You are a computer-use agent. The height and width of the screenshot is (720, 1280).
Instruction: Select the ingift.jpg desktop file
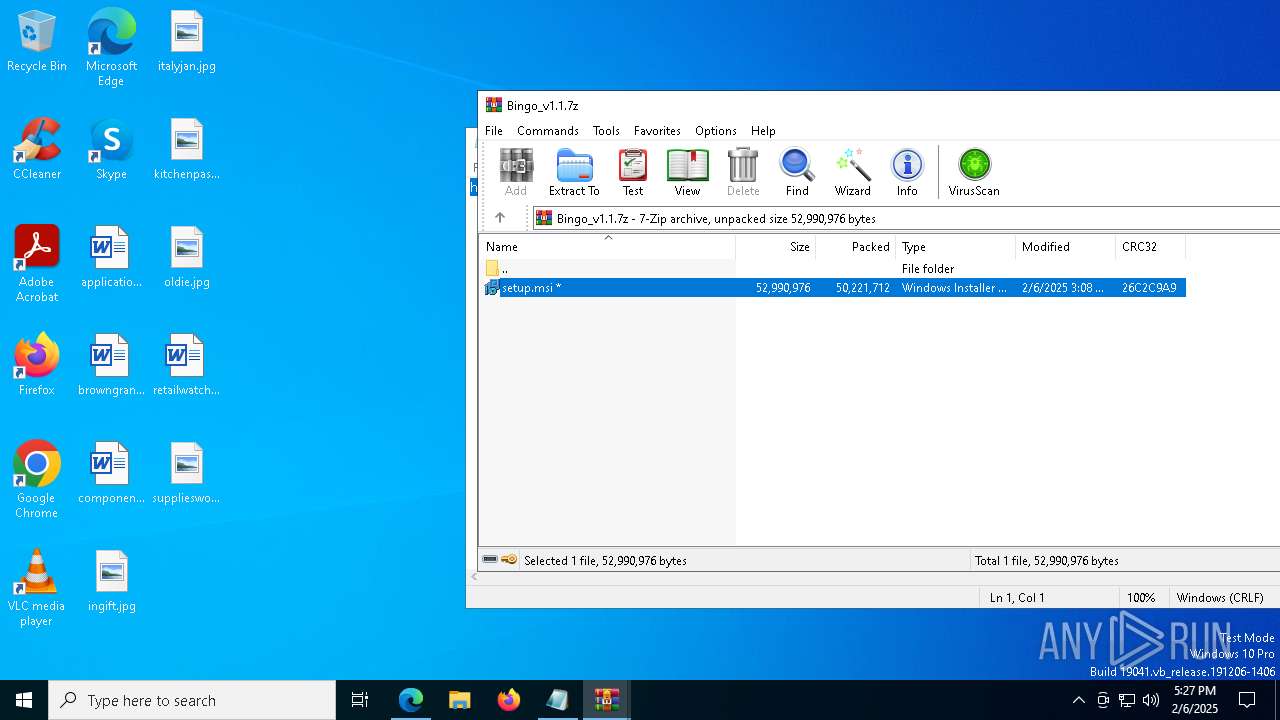tap(111, 581)
